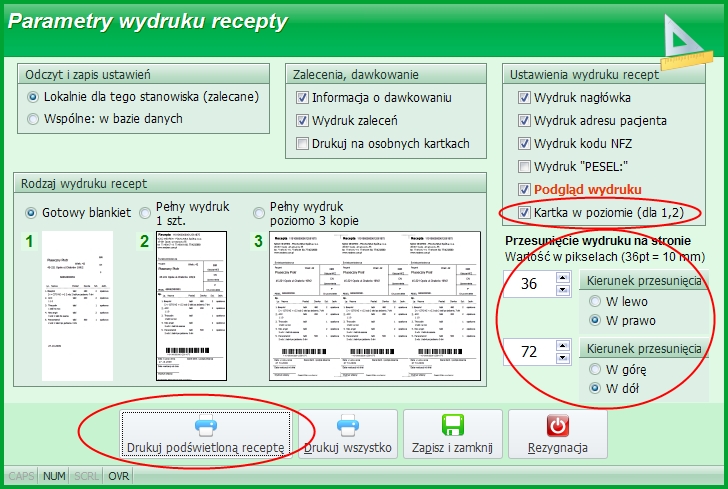Click green floppy disk Zapisz i zamknij icon
The width and height of the screenshot is (728, 489).
coord(453,425)
